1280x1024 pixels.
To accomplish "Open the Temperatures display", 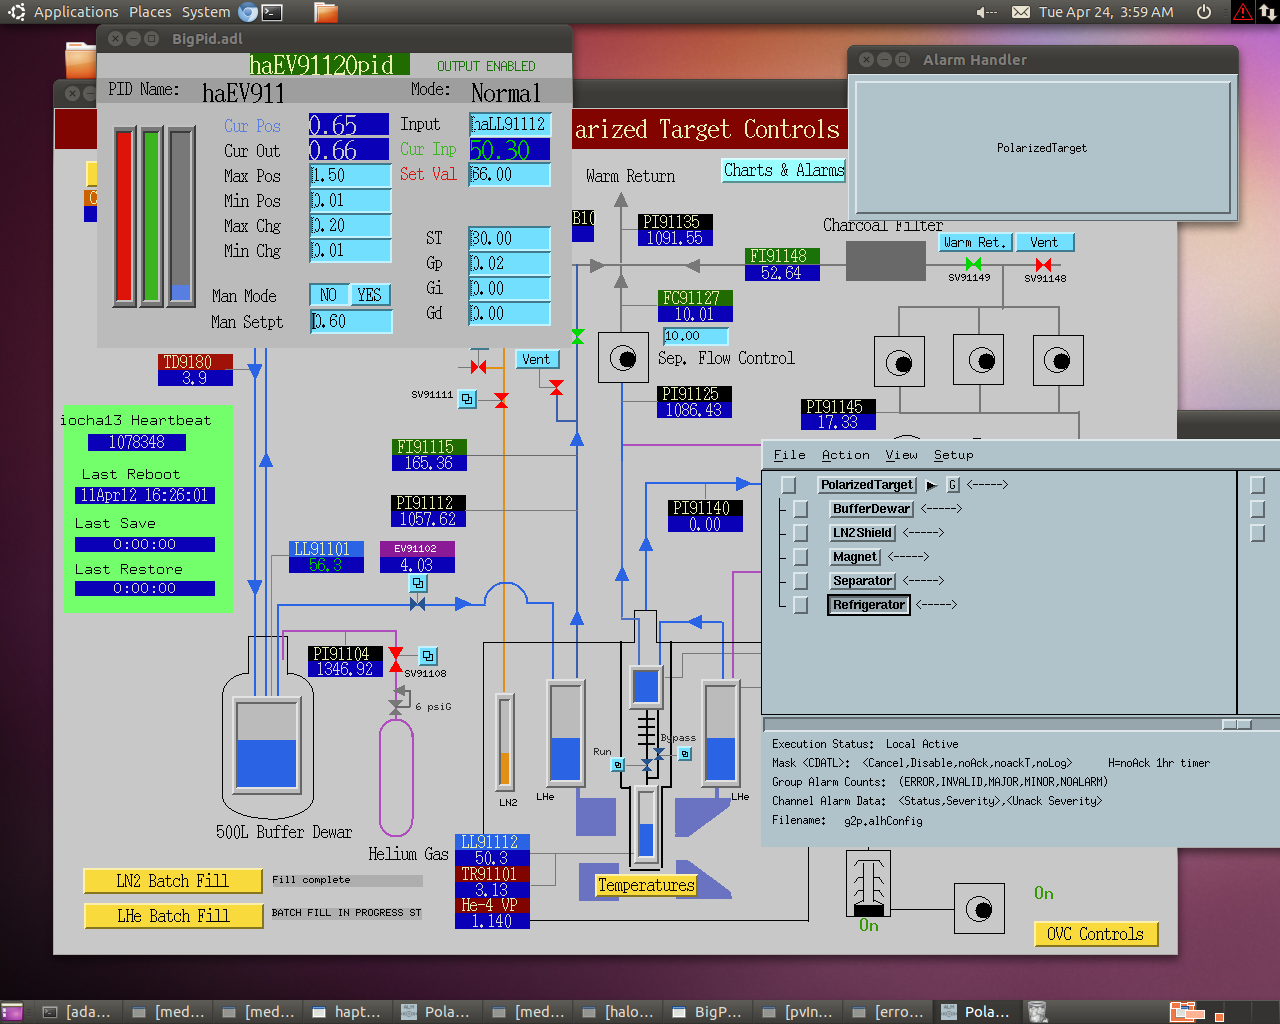I will click(646, 885).
